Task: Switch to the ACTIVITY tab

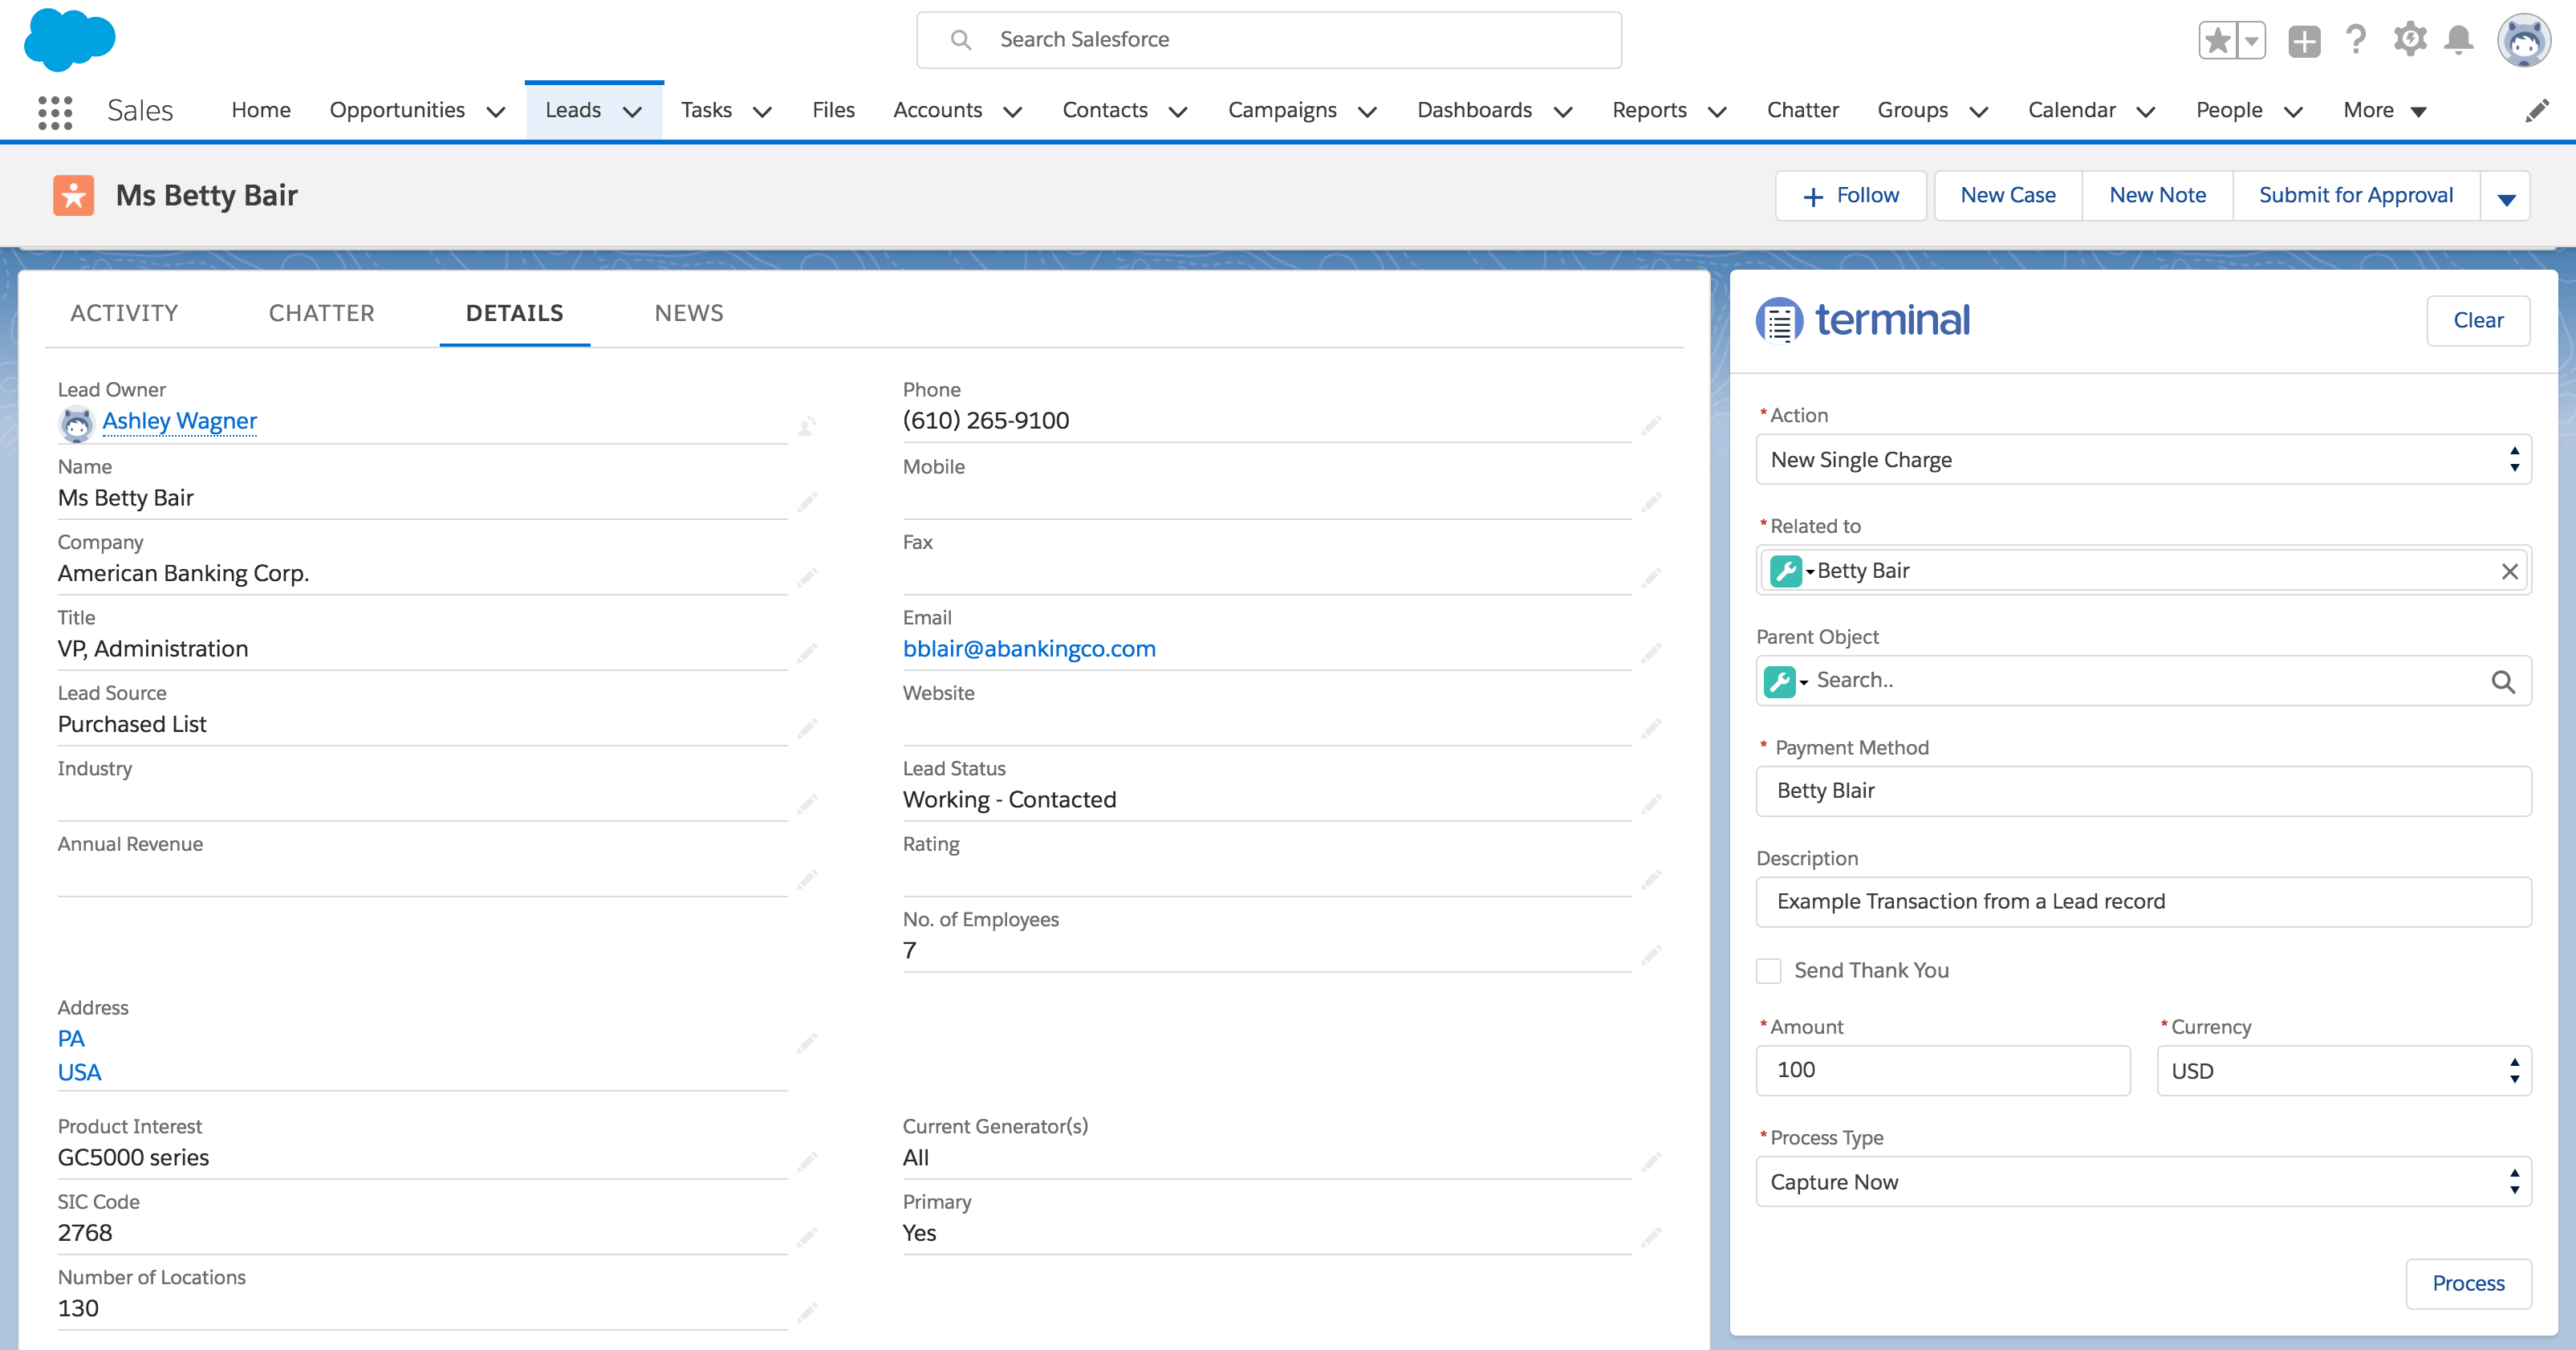Action: tap(124, 314)
